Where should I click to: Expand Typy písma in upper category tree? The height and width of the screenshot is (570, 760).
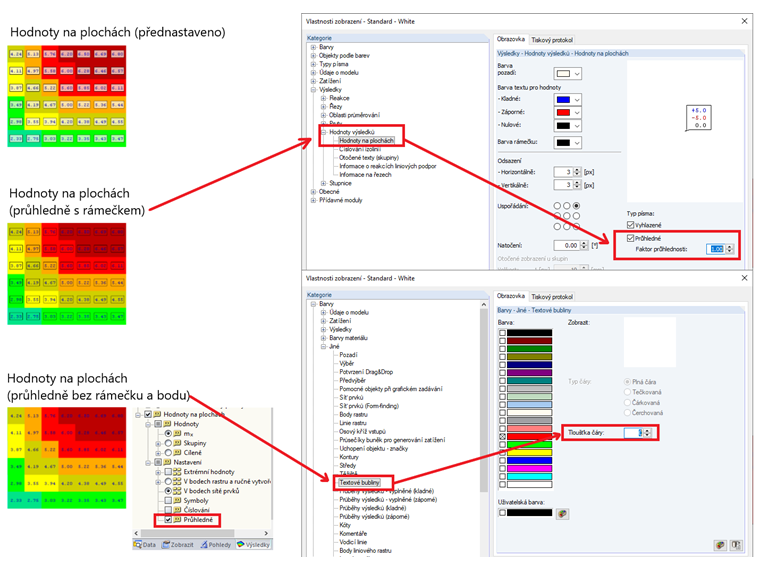313,64
